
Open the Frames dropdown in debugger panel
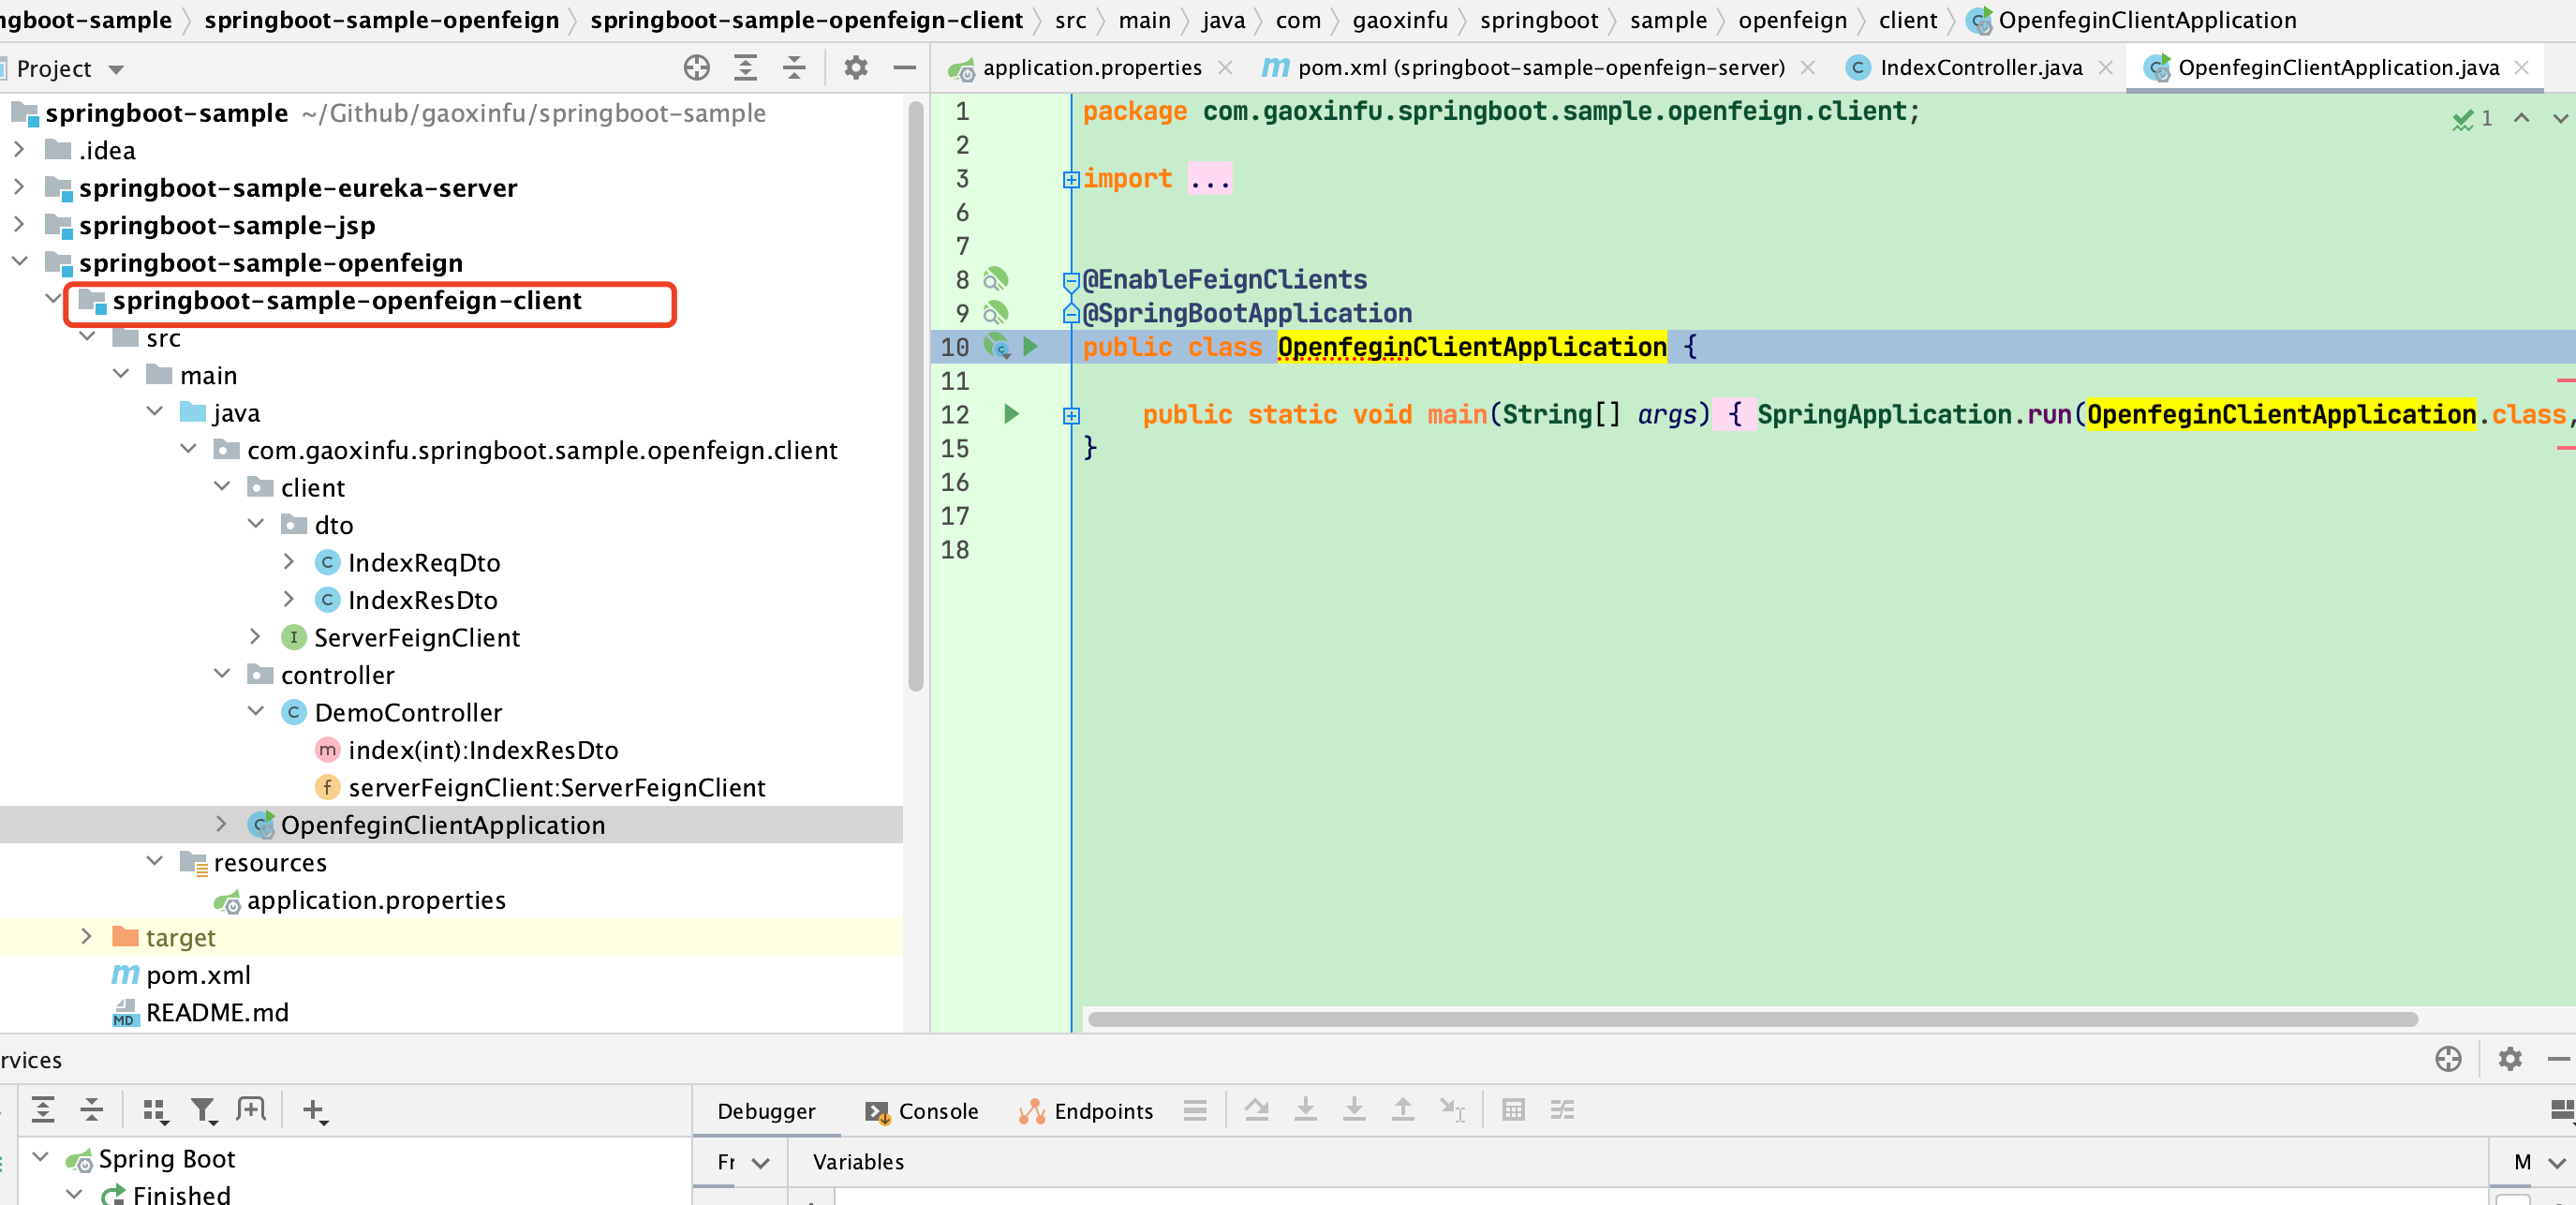pos(738,1162)
